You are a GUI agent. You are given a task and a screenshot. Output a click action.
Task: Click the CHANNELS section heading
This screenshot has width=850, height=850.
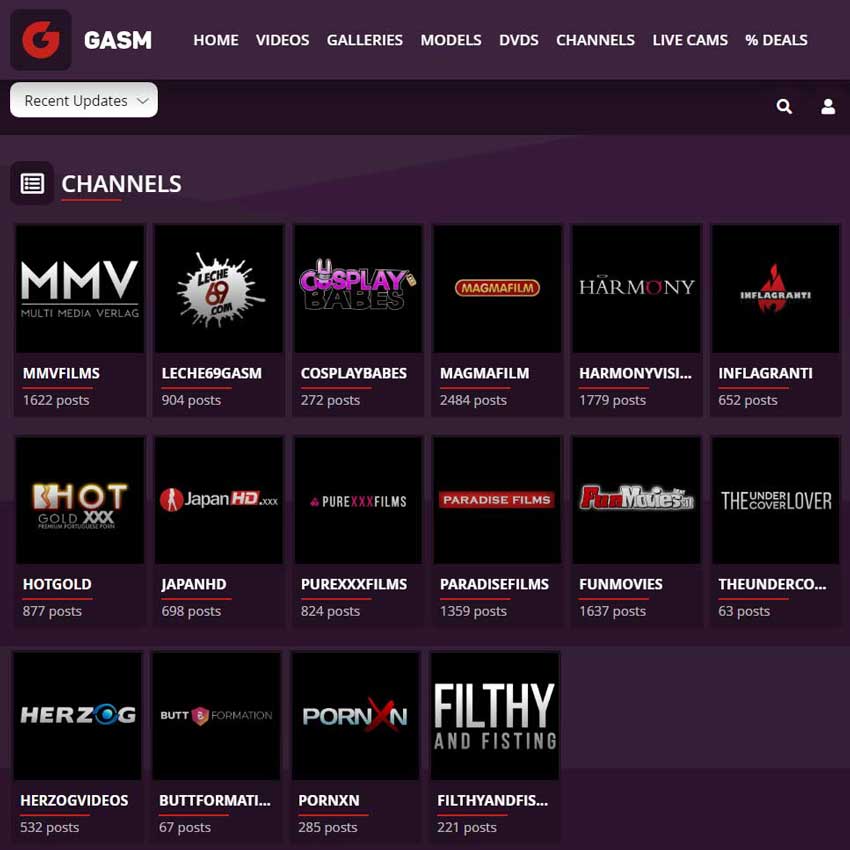[121, 184]
